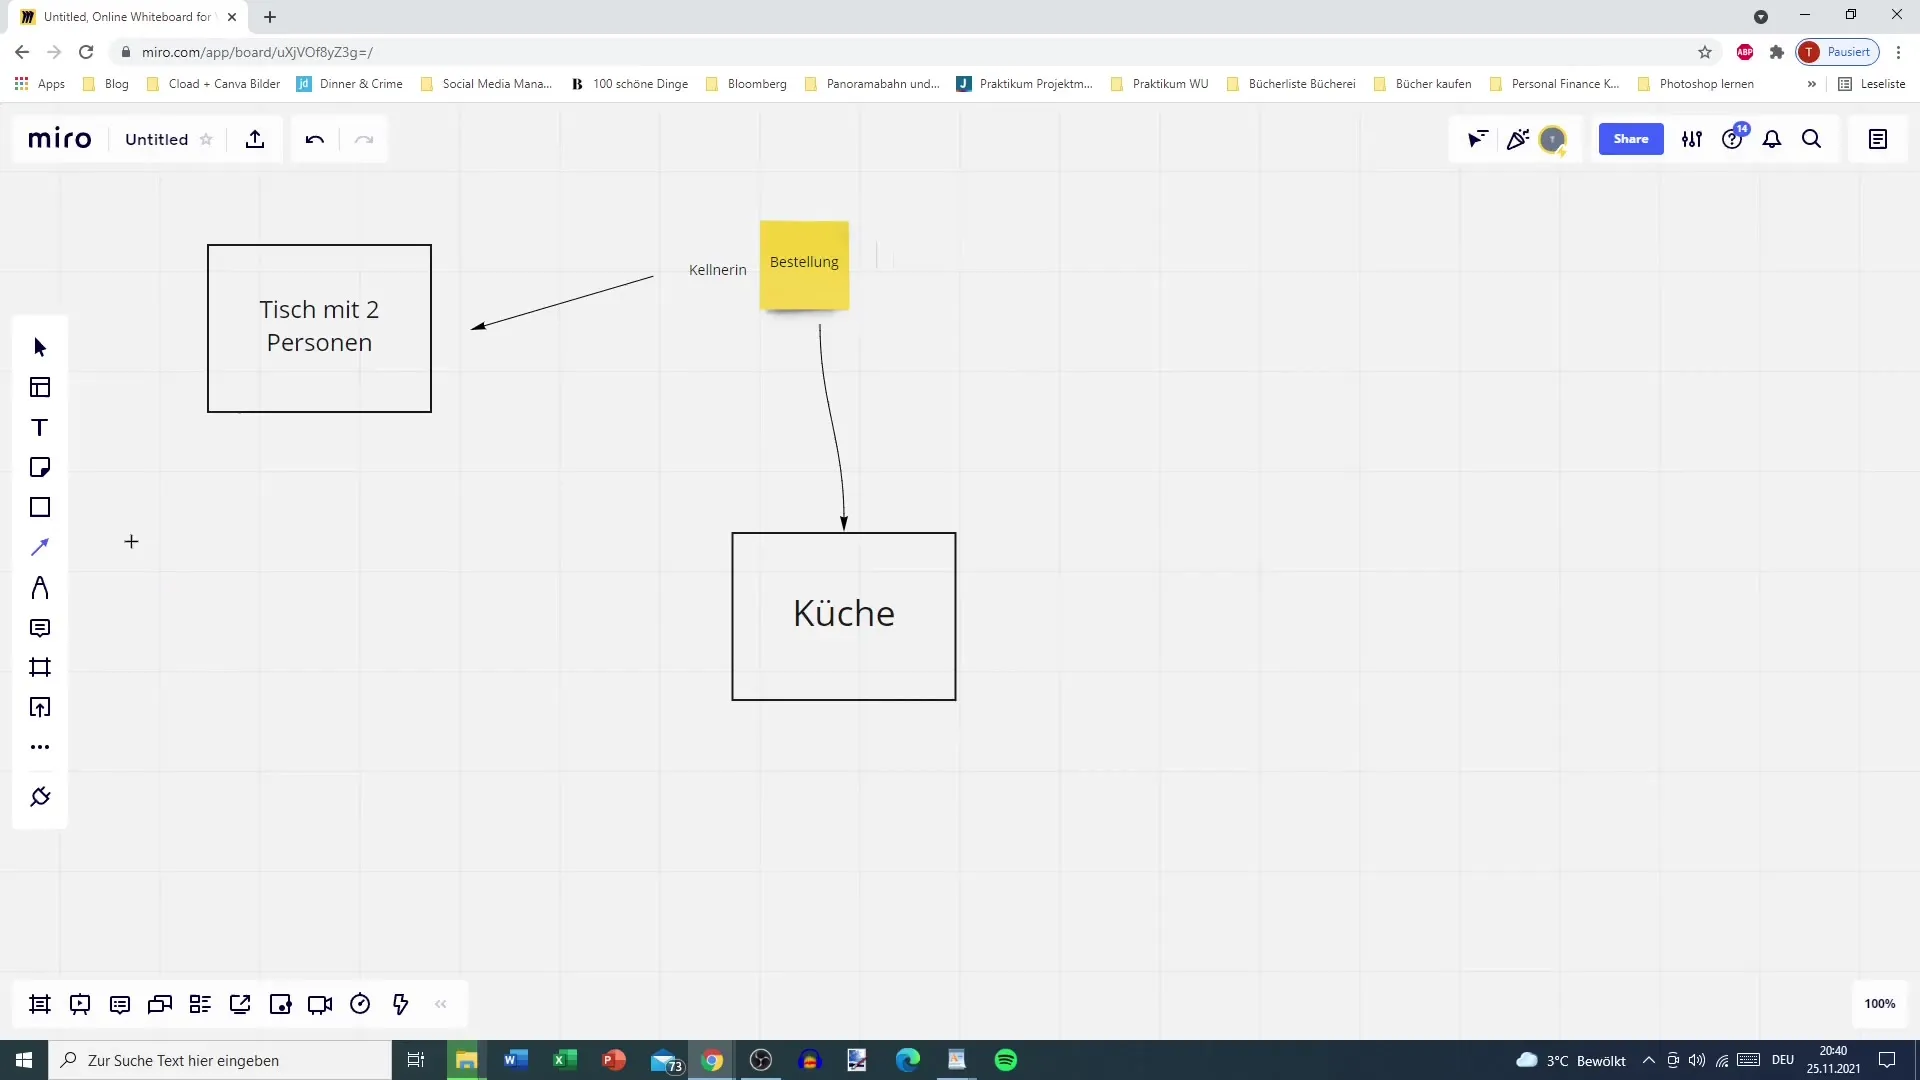Click the undo arrow button
This screenshot has height=1080, width=1920.
314,140
